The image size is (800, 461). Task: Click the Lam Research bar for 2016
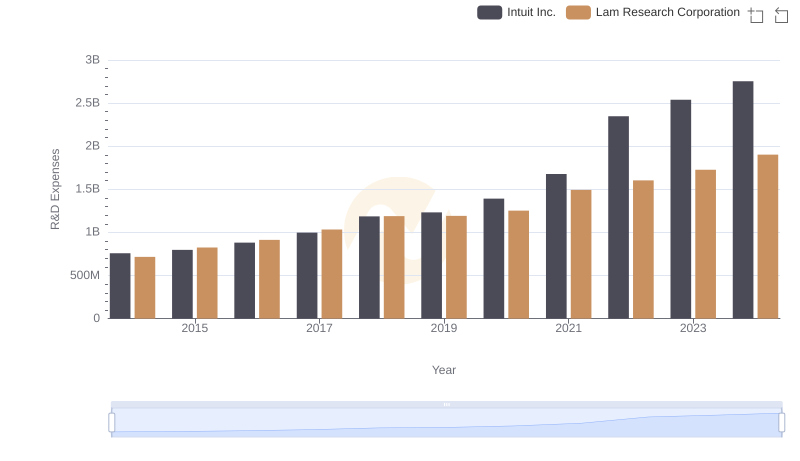pyautogui.click(x=269, y=279)
